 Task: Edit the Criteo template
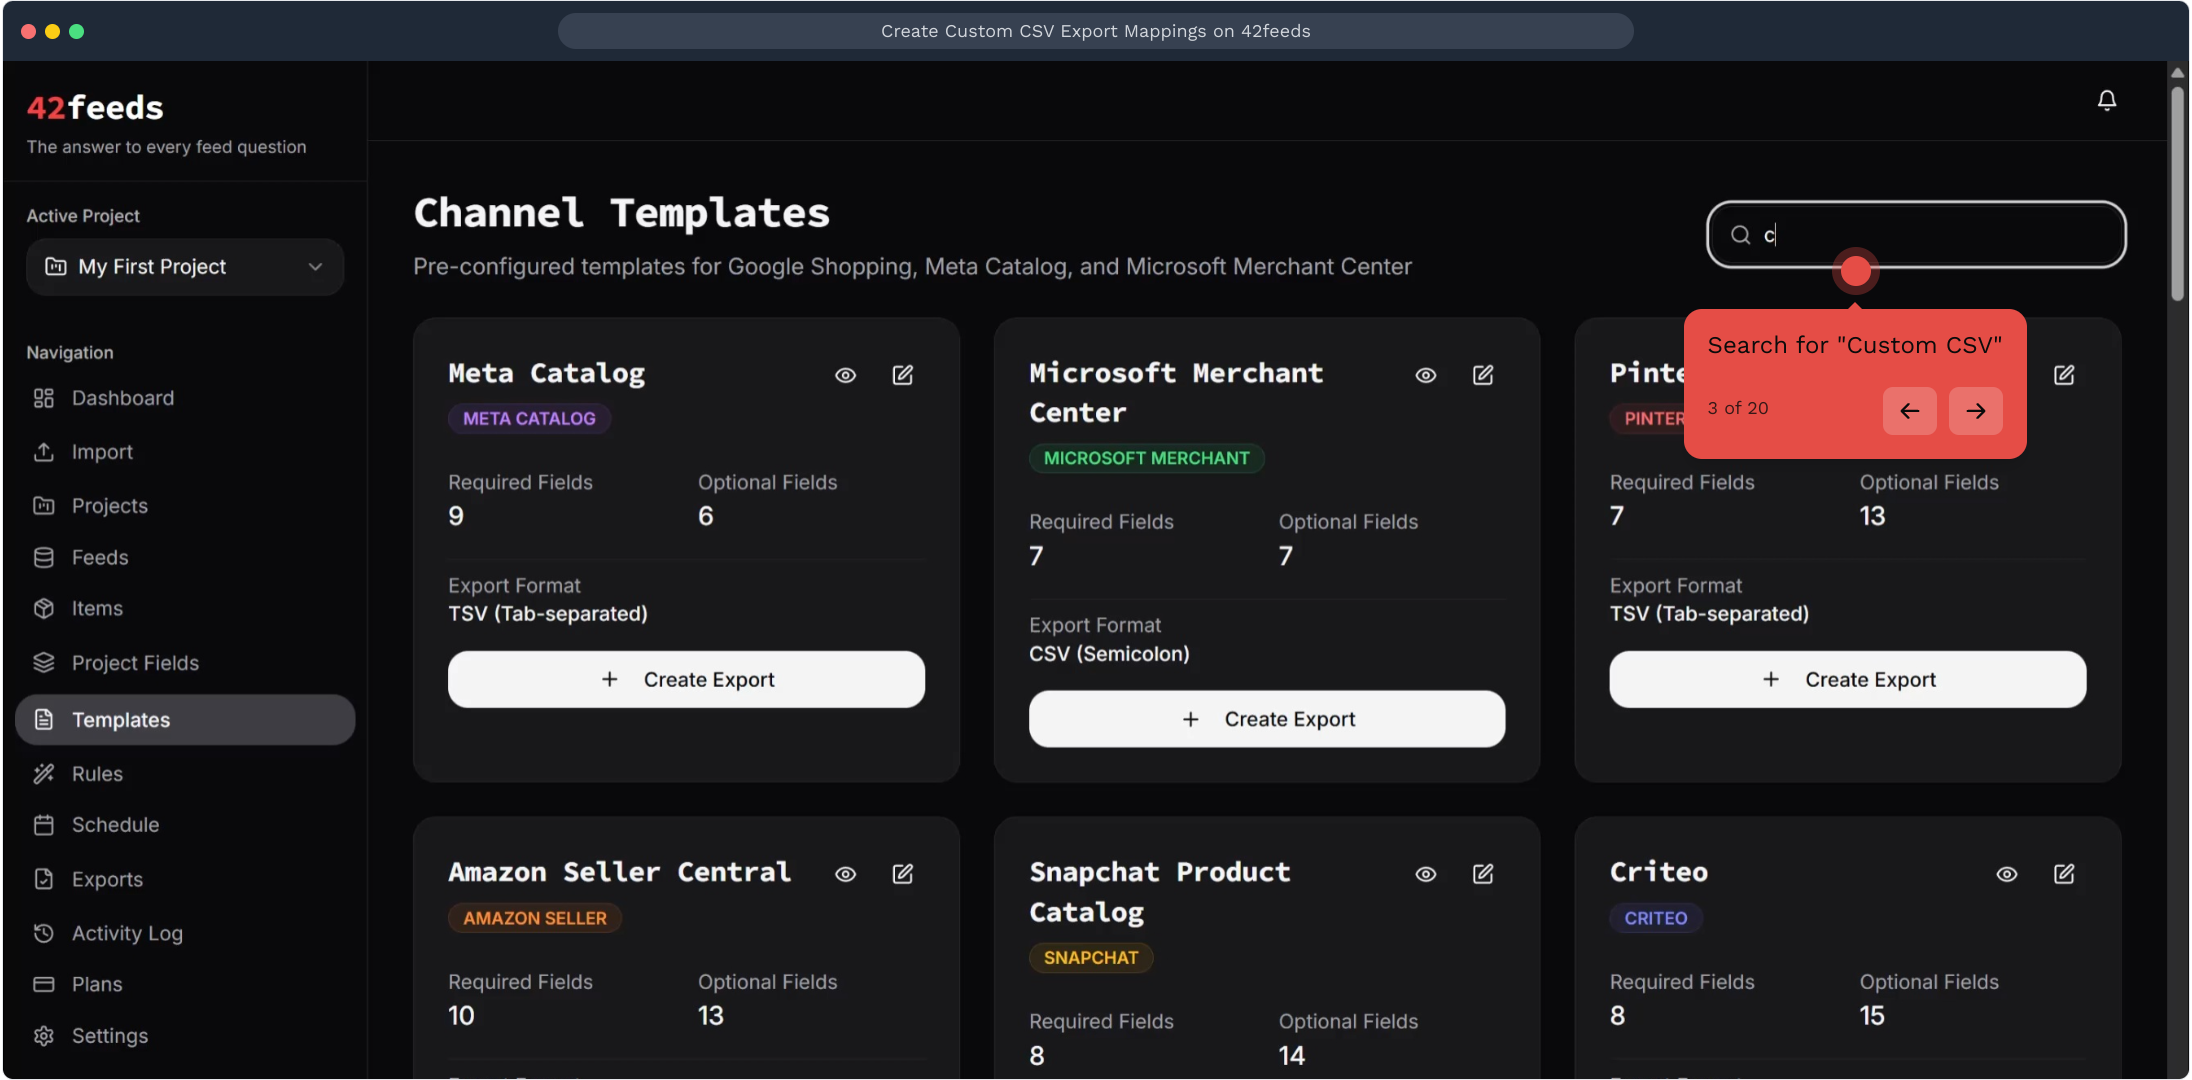2063,874
